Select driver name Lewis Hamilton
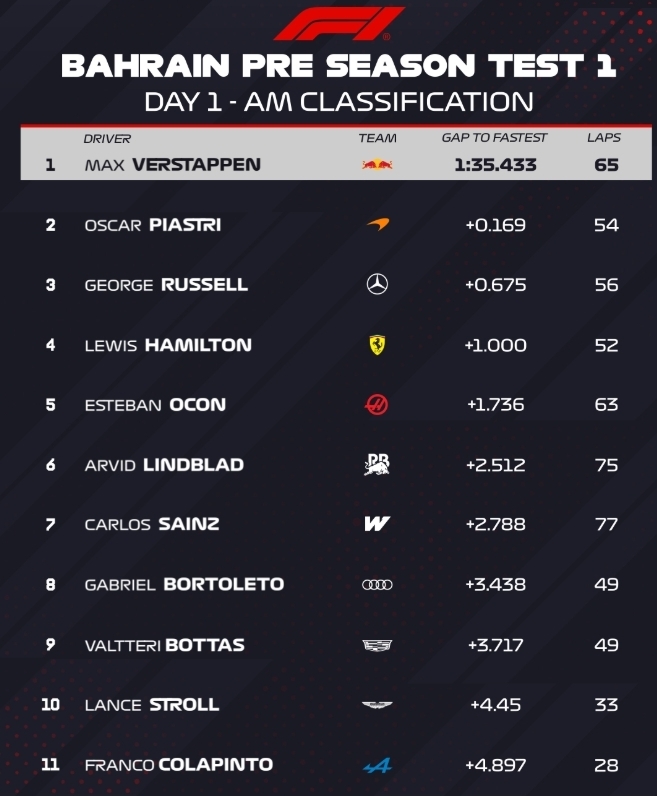Viewport: 657px width, 796px height. click(168, 345)
